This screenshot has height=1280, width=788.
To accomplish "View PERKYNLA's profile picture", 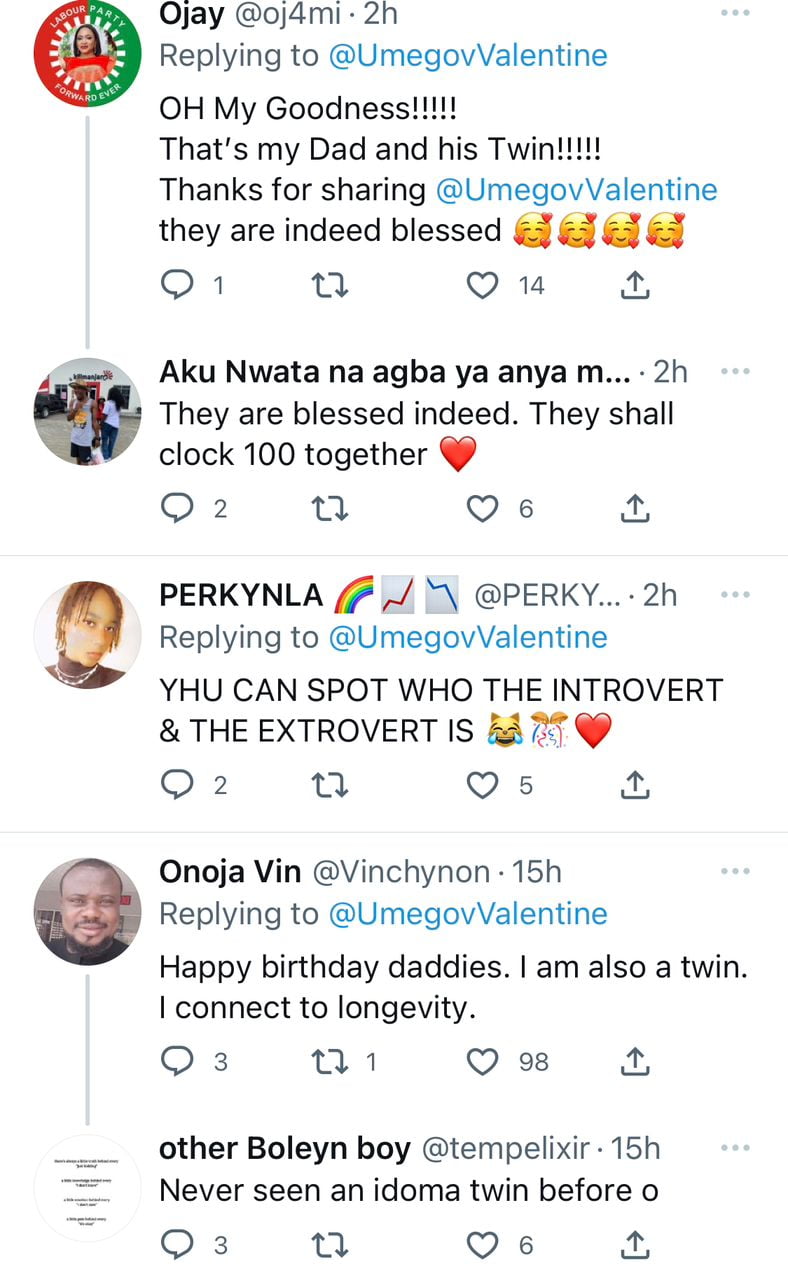I will coord(88,634).
